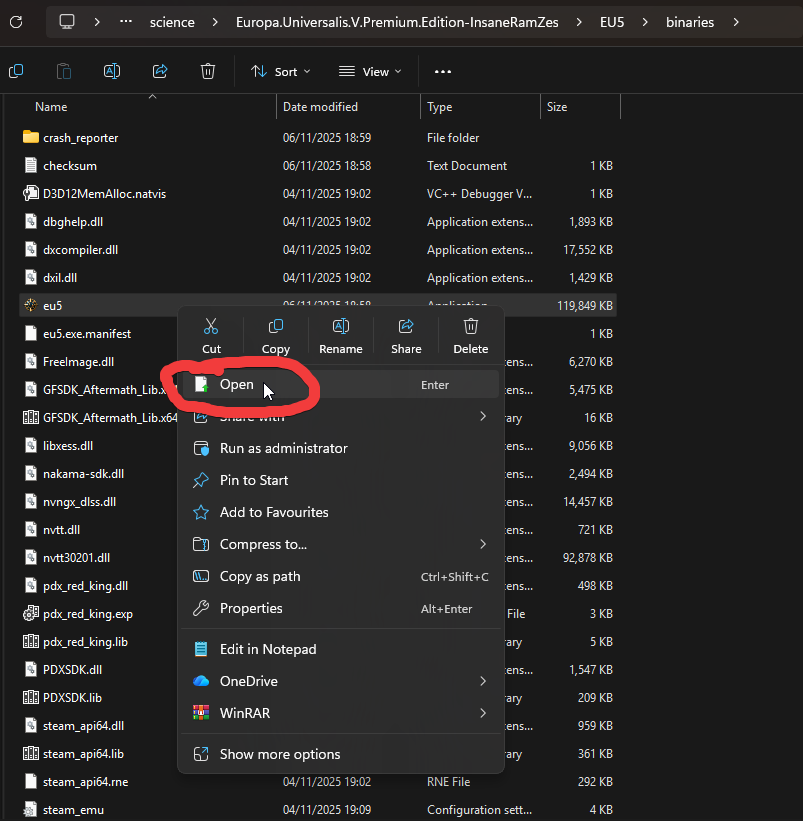Viewport: 803px width, 821px height.
Task: Select the steam_emu configuration file icon
Action: point(31,809)
